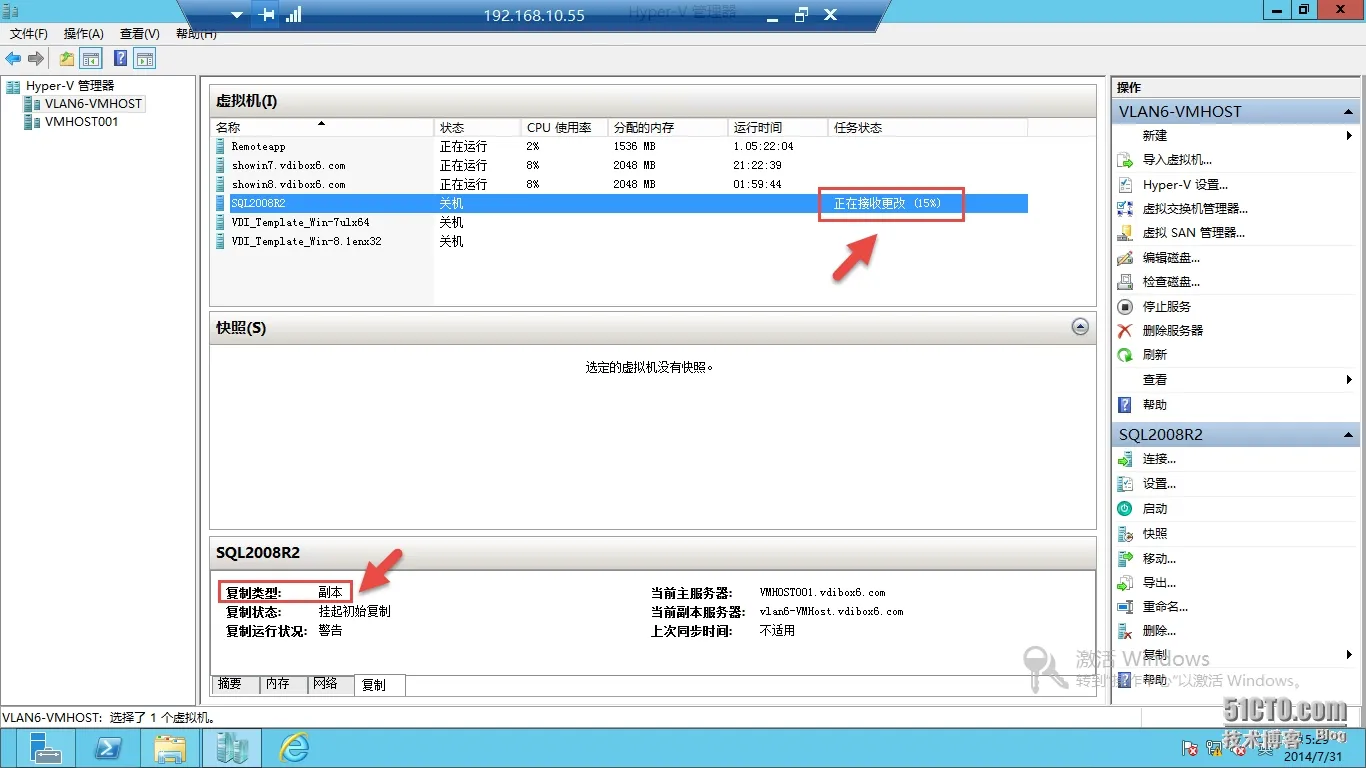Open the 操作(A) menu
The width and height of the screenshot is (1366, 768).
84,34
